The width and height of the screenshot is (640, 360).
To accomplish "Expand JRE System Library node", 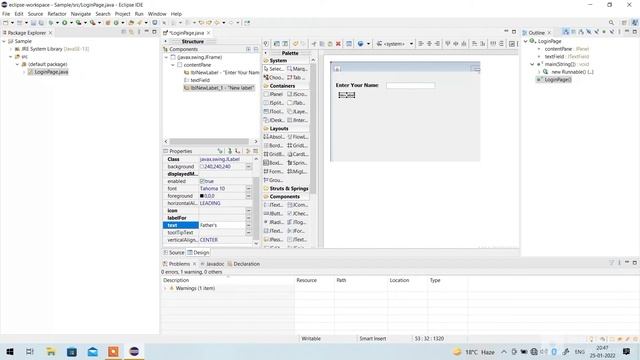I will pyautogui.click(x=11, y=49).
